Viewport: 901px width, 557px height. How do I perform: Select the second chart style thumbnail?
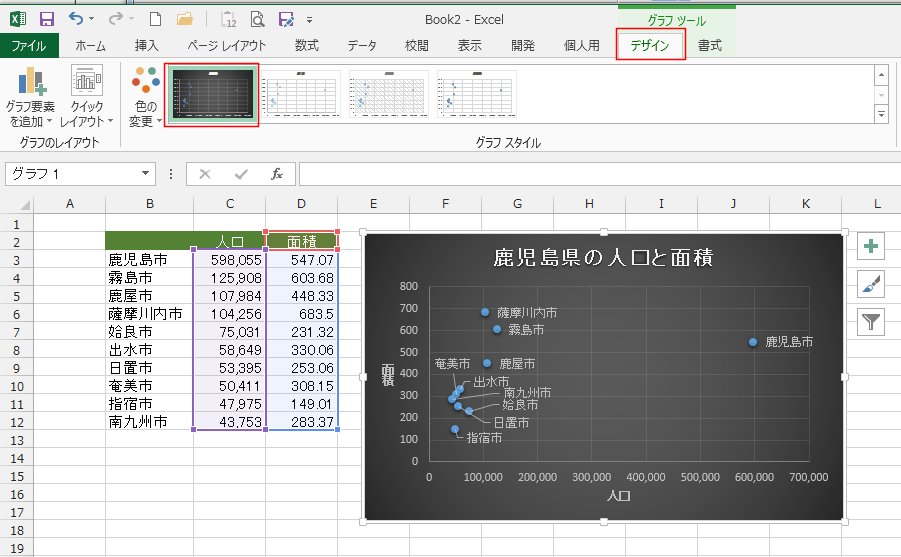(x=302, y=96)
